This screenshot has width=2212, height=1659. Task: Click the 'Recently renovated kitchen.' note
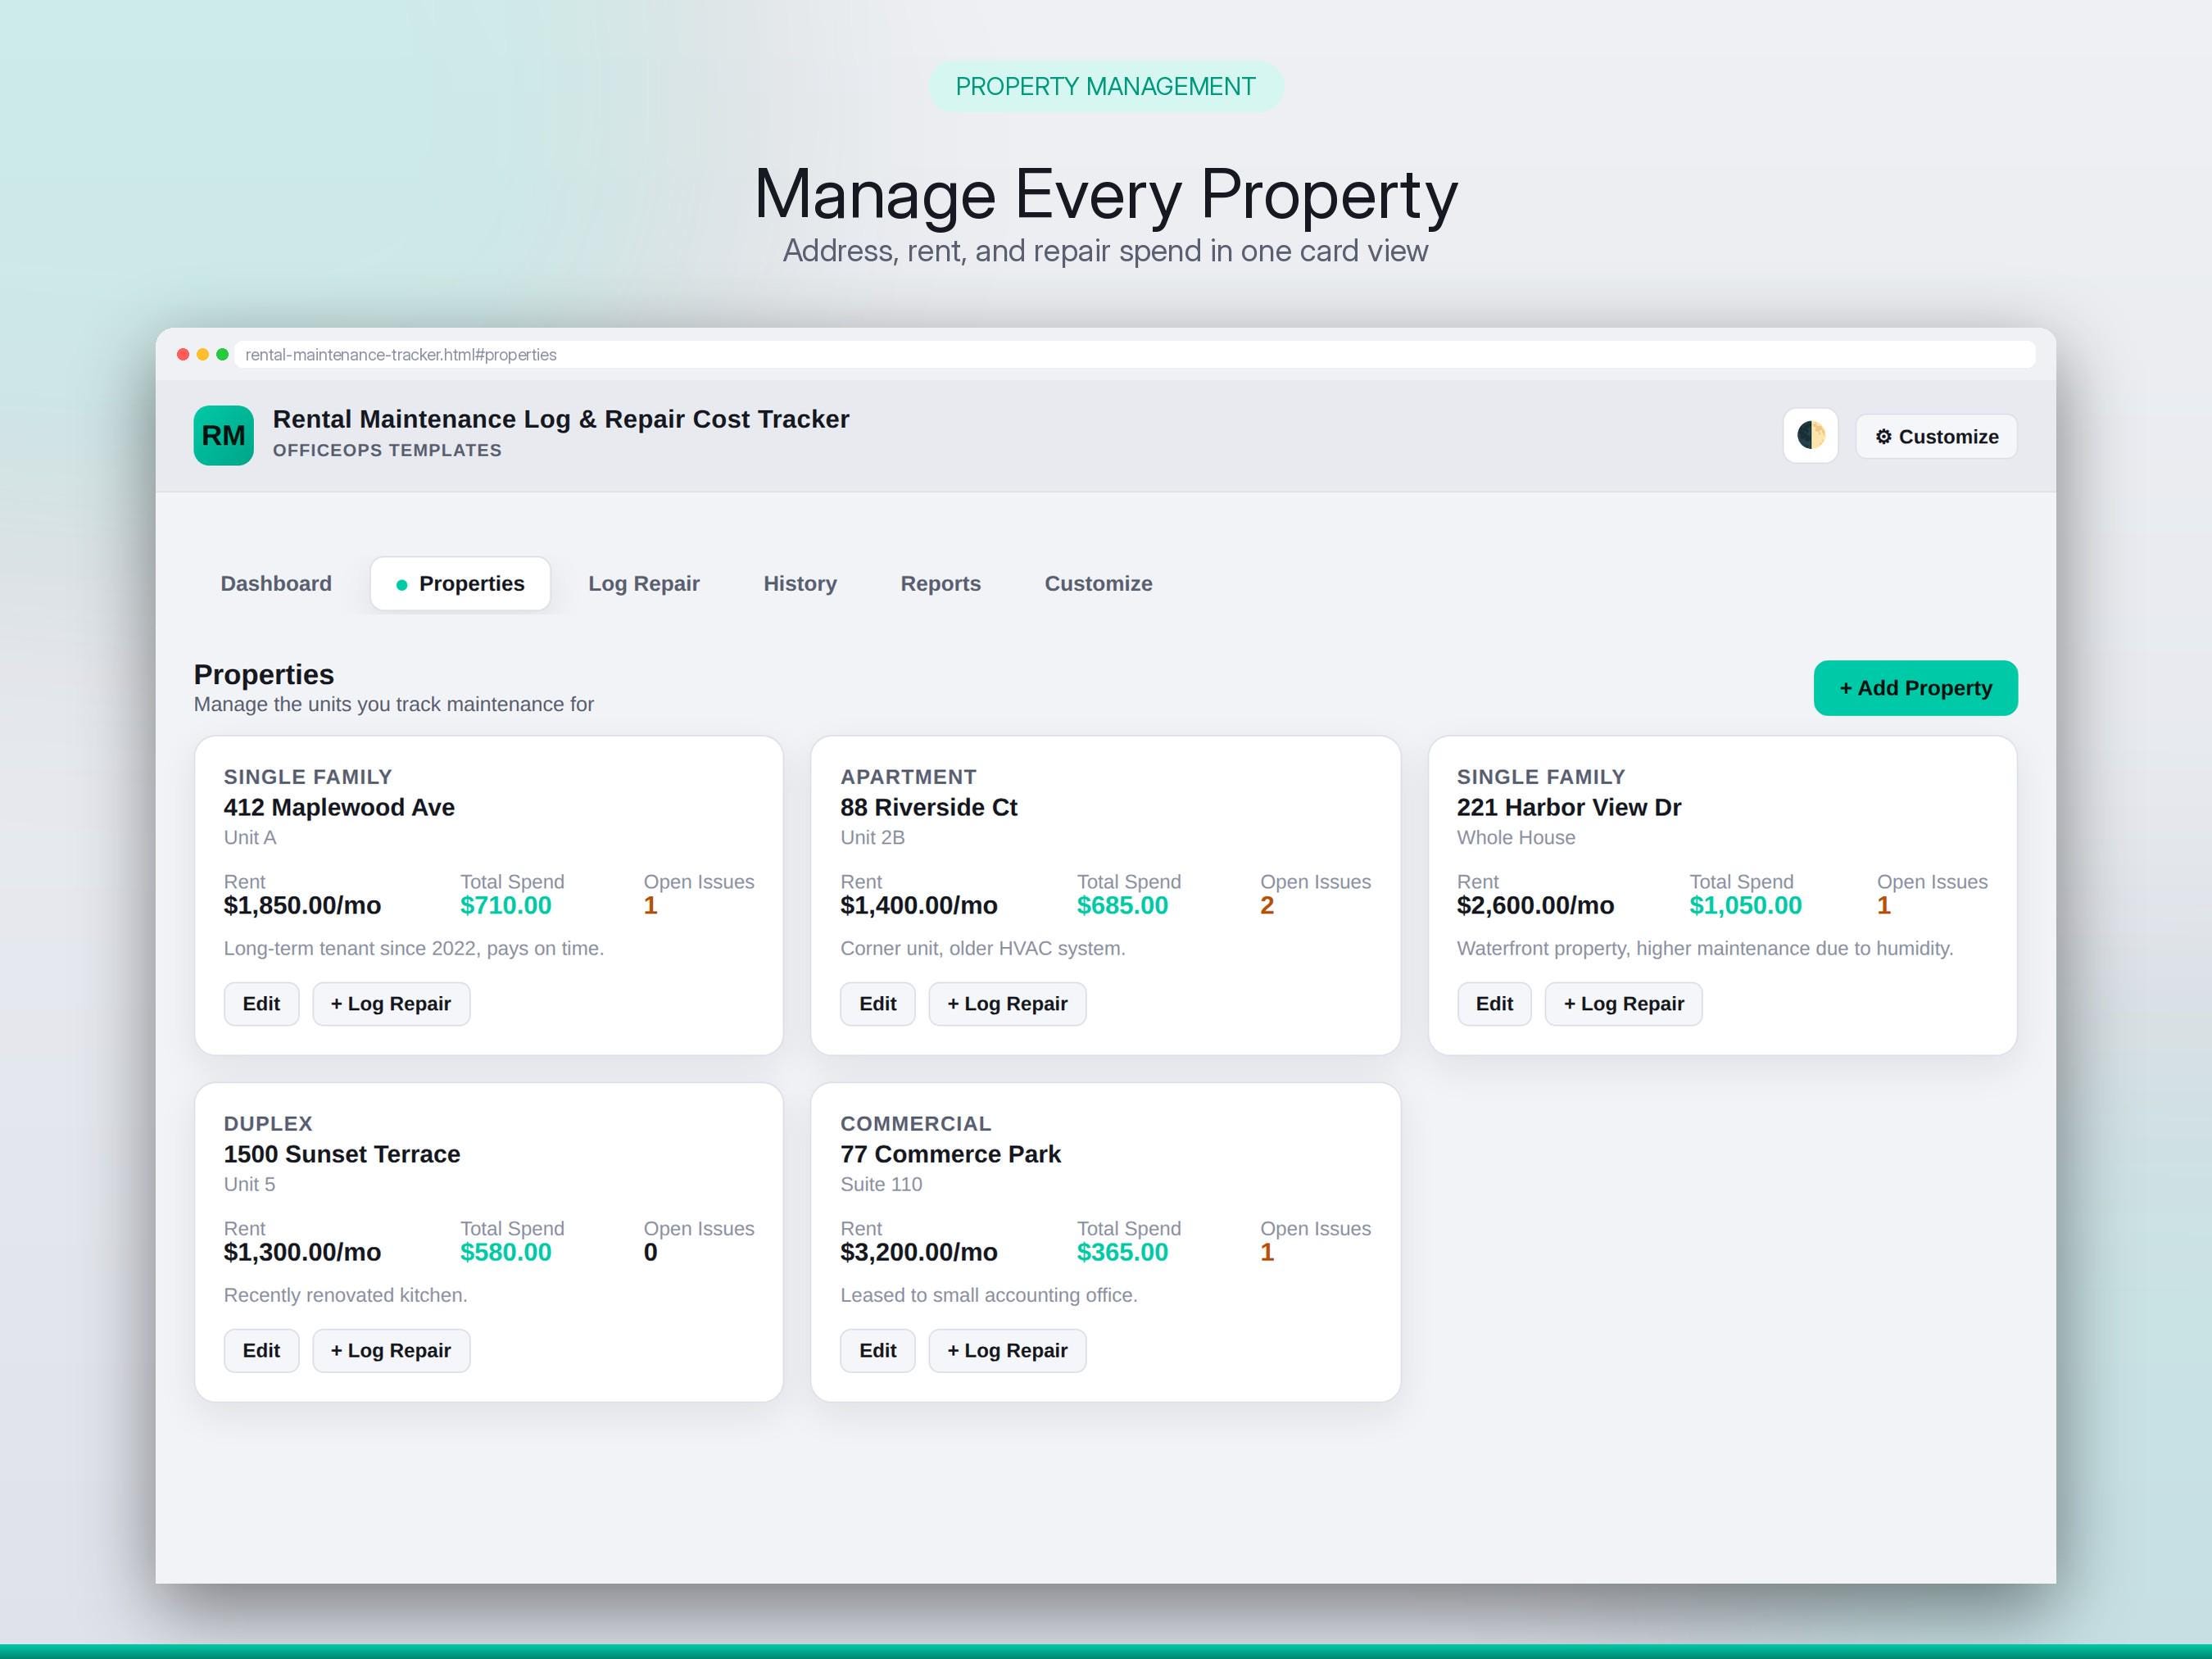point(346,1295)
